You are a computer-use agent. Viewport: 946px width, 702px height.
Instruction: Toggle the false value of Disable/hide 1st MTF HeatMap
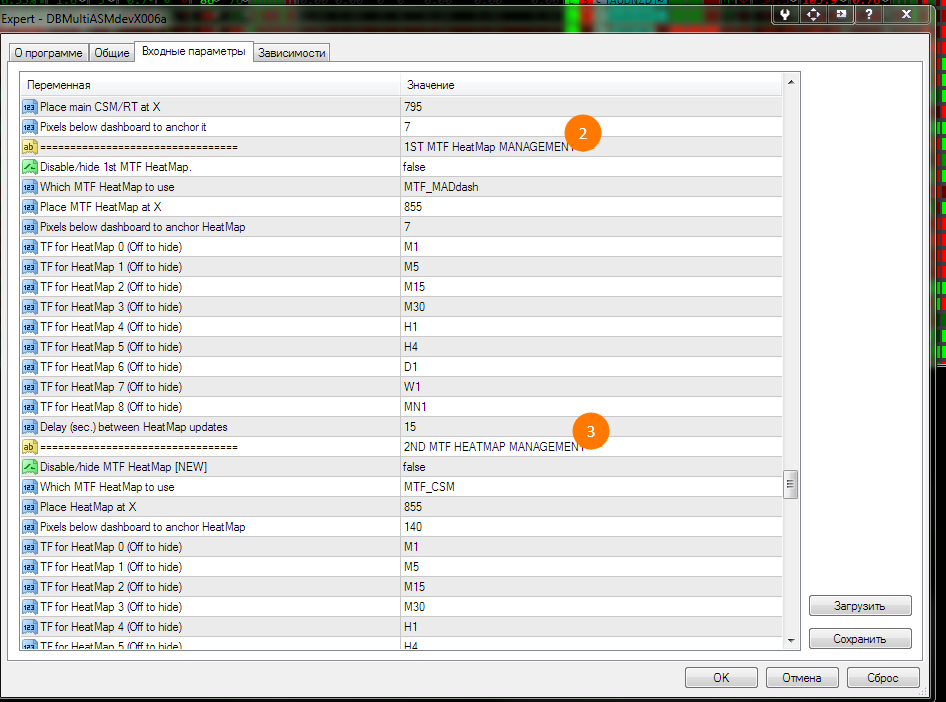pyautogui.click(x=591, y=167)
